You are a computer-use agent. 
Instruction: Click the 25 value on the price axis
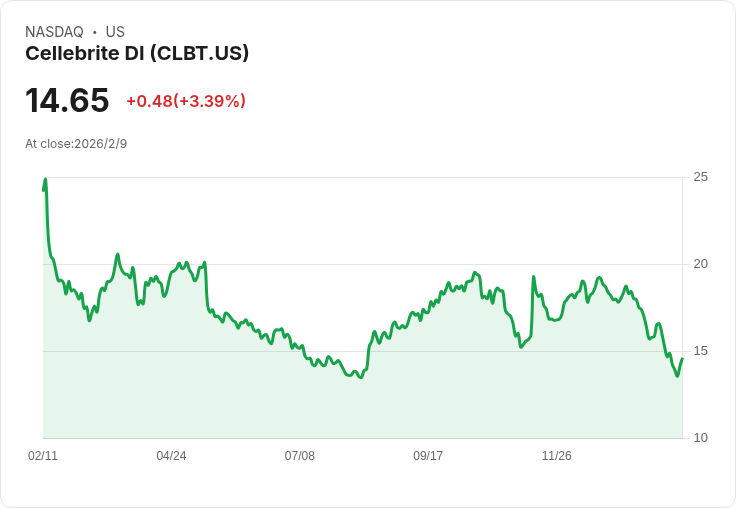(700, 177)
